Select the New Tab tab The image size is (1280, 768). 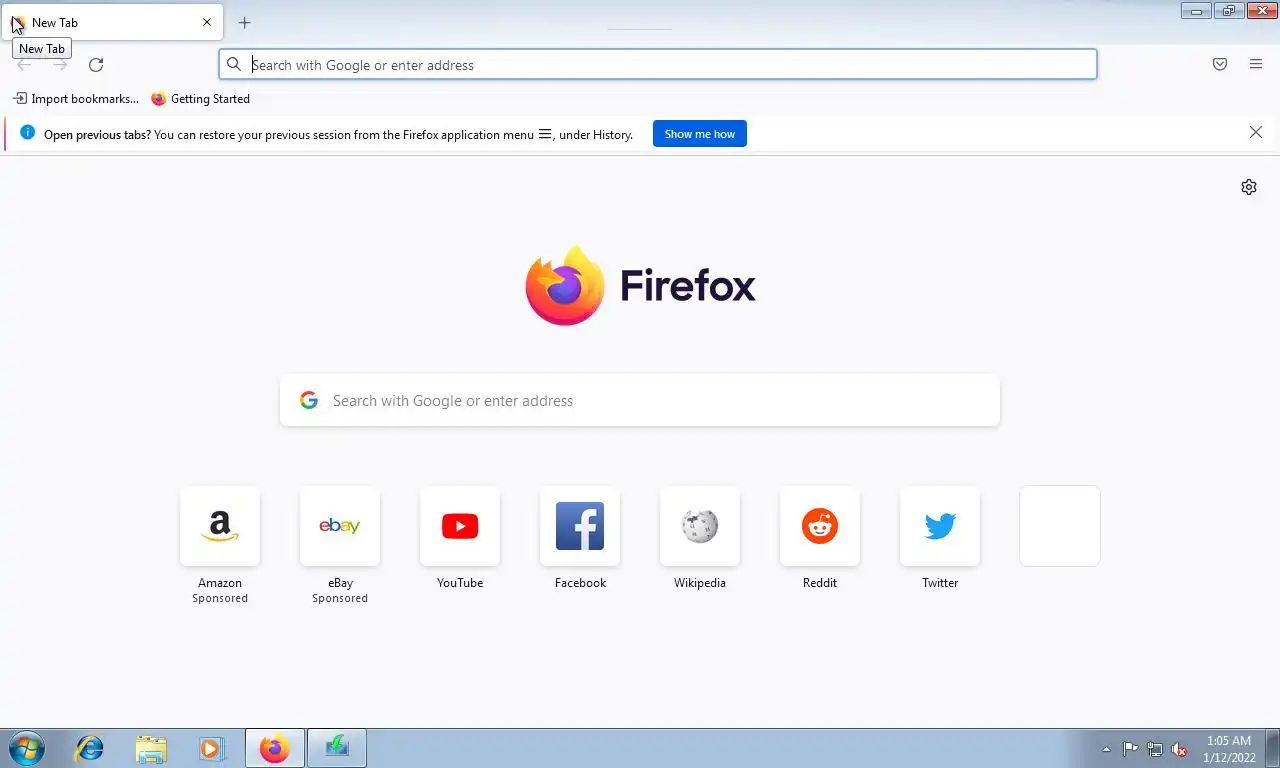click(x=112, y=22)
